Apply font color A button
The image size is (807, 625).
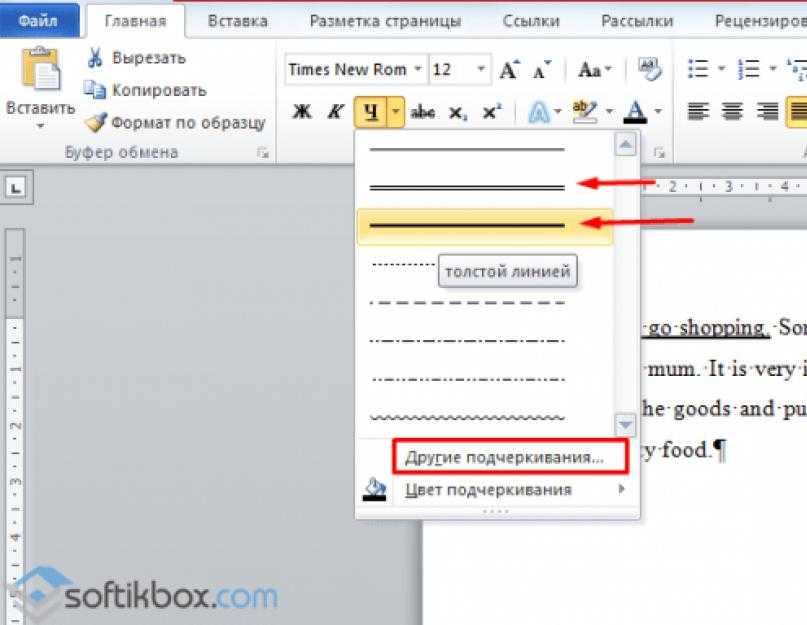(x=635, y=111)
